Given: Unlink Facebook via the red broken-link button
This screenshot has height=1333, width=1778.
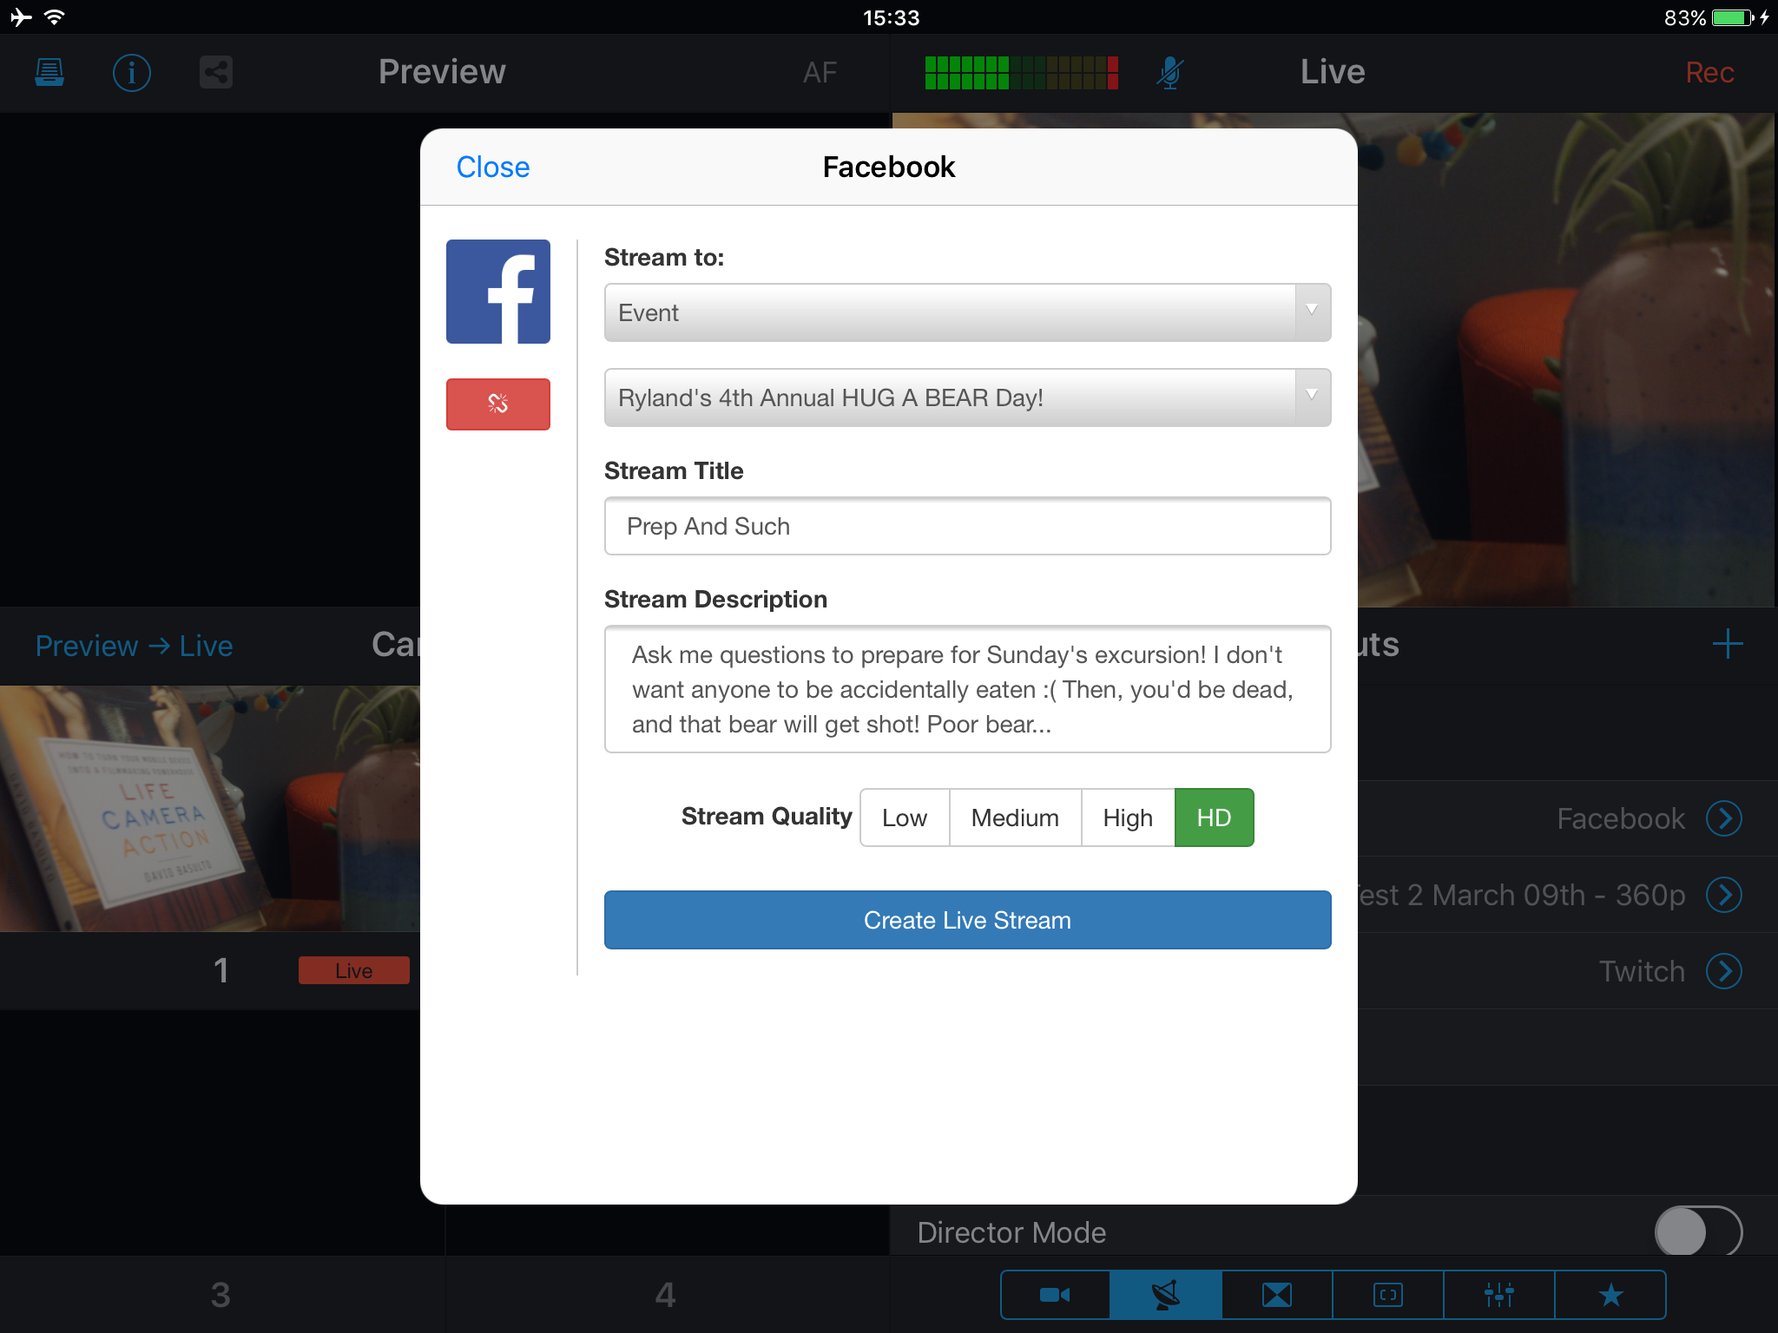Looking at the screenshot, I should click(497, 404).
